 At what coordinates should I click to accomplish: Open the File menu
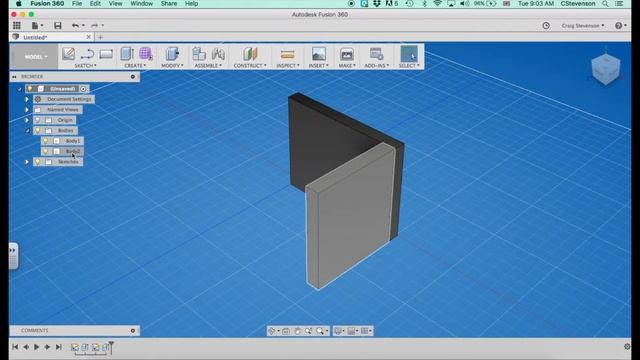coord(77,4)
